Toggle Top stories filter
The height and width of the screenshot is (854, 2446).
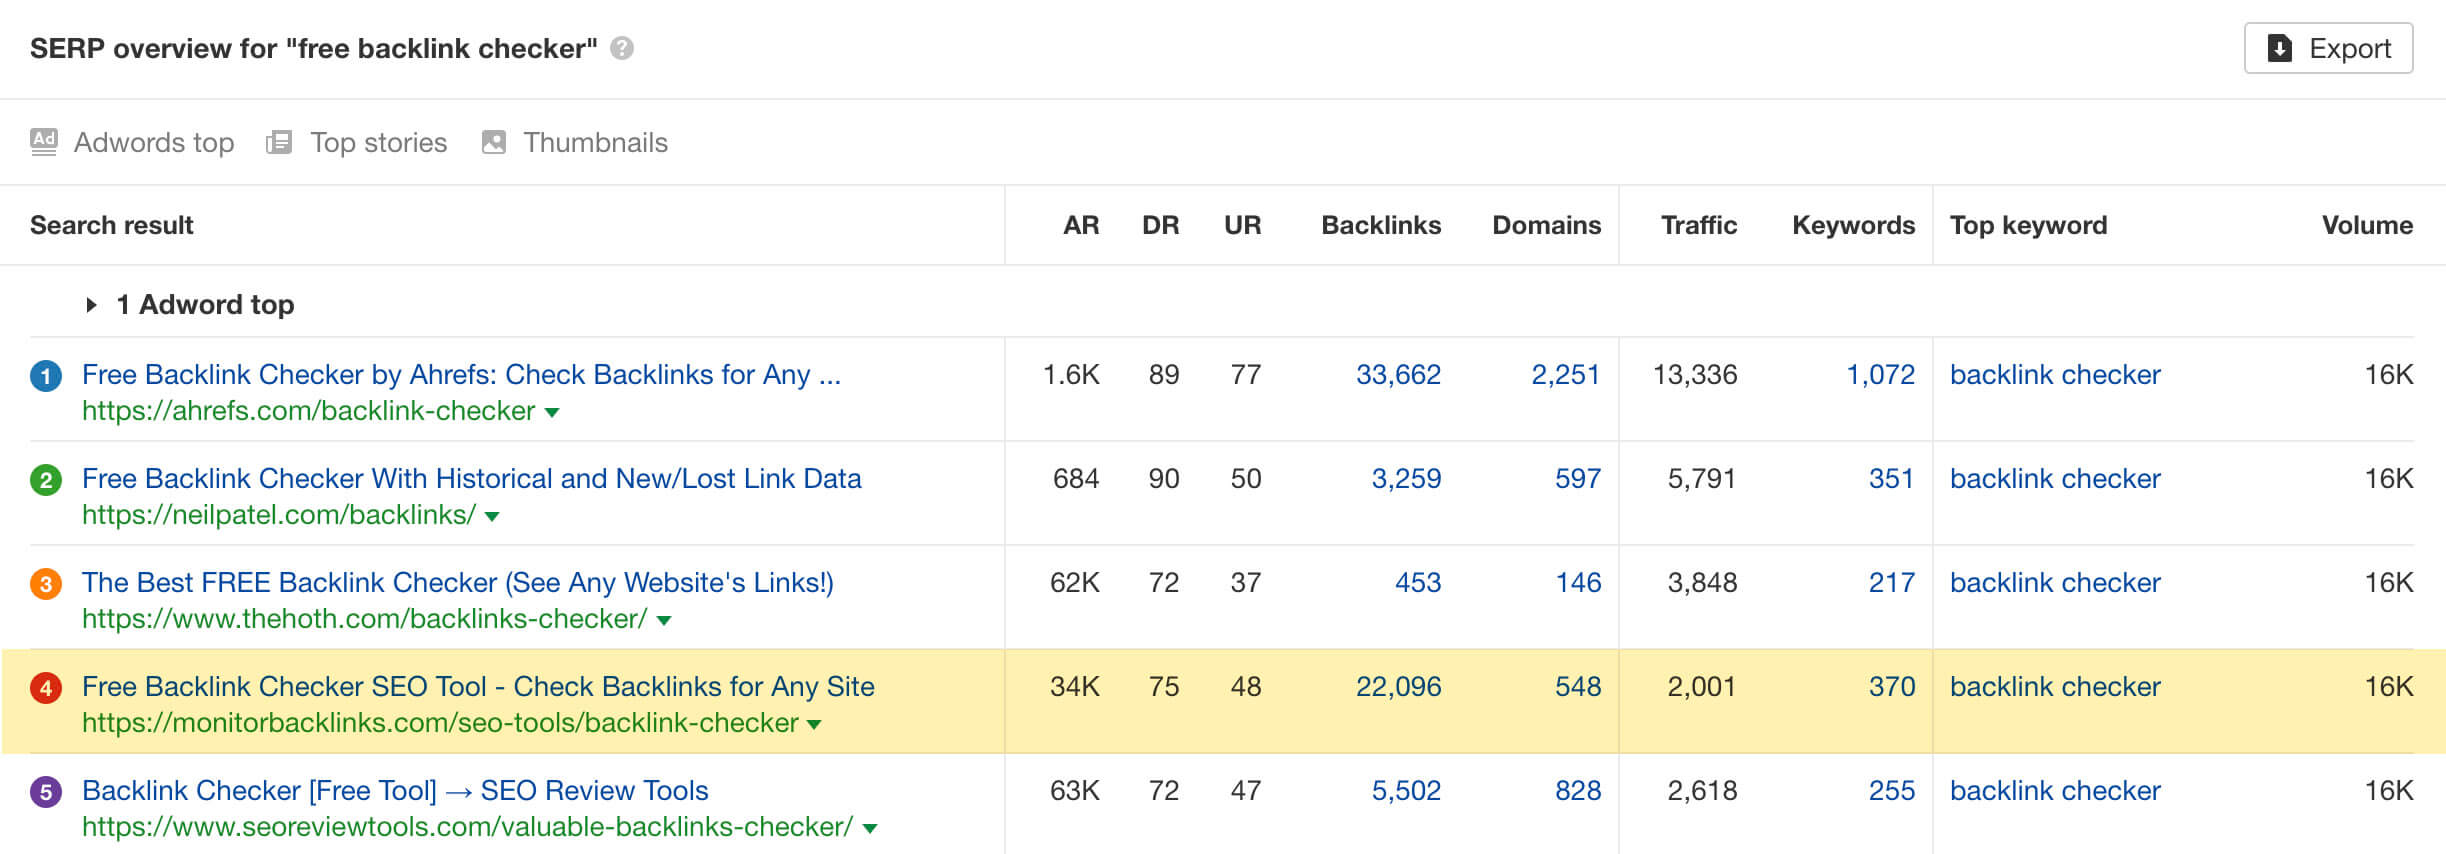coord(357,142)
